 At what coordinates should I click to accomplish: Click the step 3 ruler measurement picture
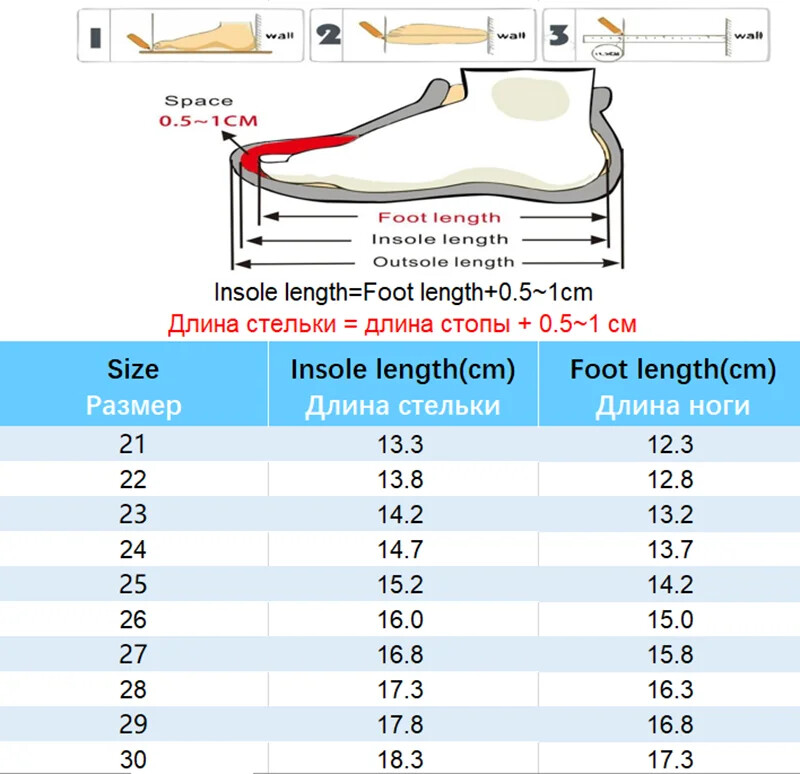(x=655, y=35)
